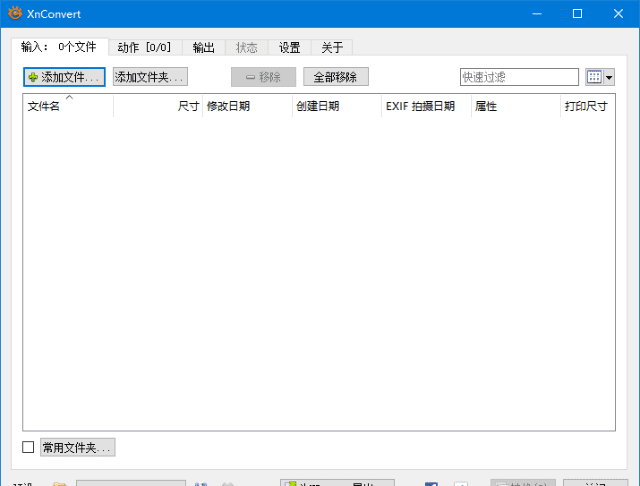
Task: Sort list by 尺寸 column header
Action: pyautogui.click(x=158, y=106)
